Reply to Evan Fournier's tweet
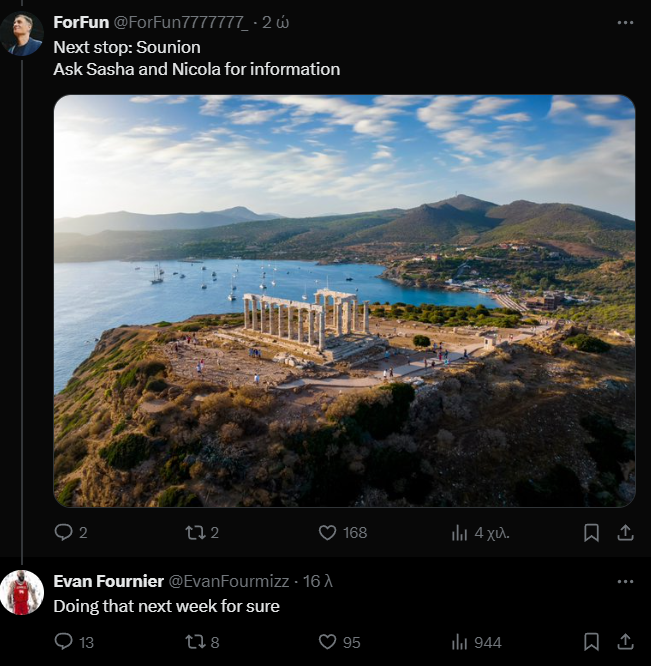The image size is (651, 666). tap(63, 642)
